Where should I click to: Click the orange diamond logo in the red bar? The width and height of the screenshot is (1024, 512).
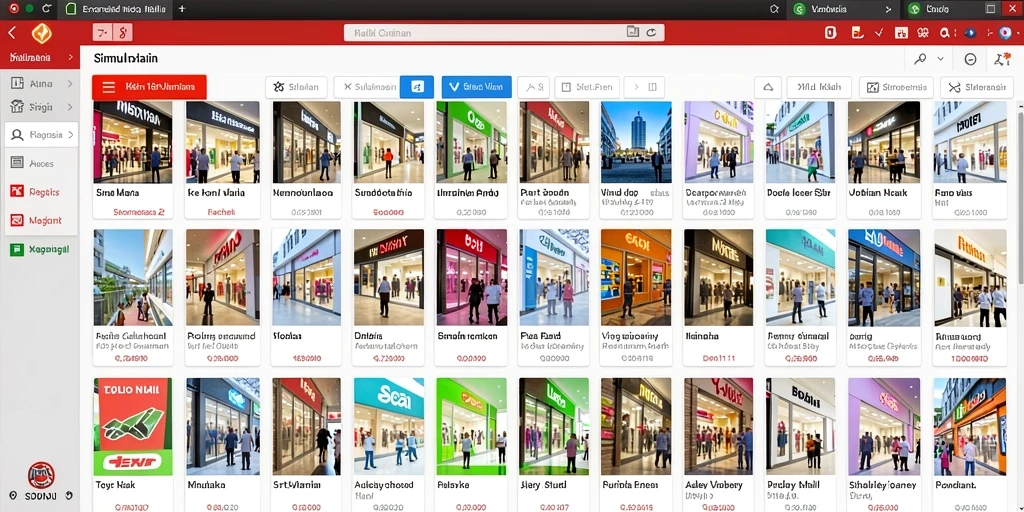pos(42,33)
